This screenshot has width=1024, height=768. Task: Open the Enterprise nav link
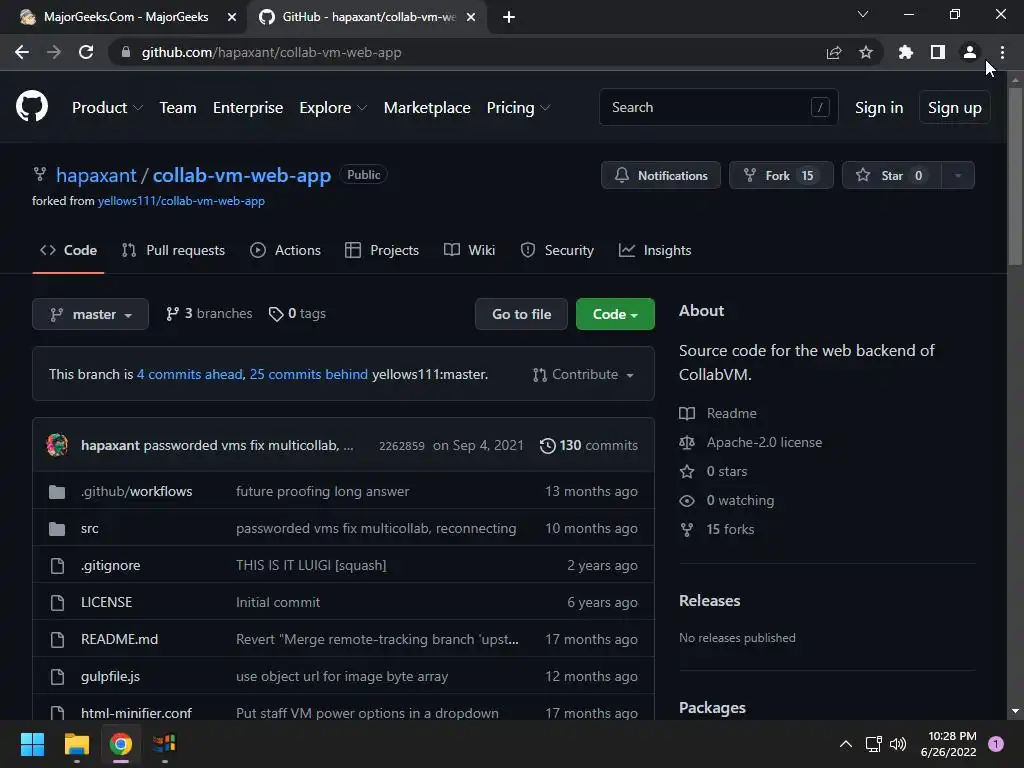pyautogui.click(x=248, y=108)
